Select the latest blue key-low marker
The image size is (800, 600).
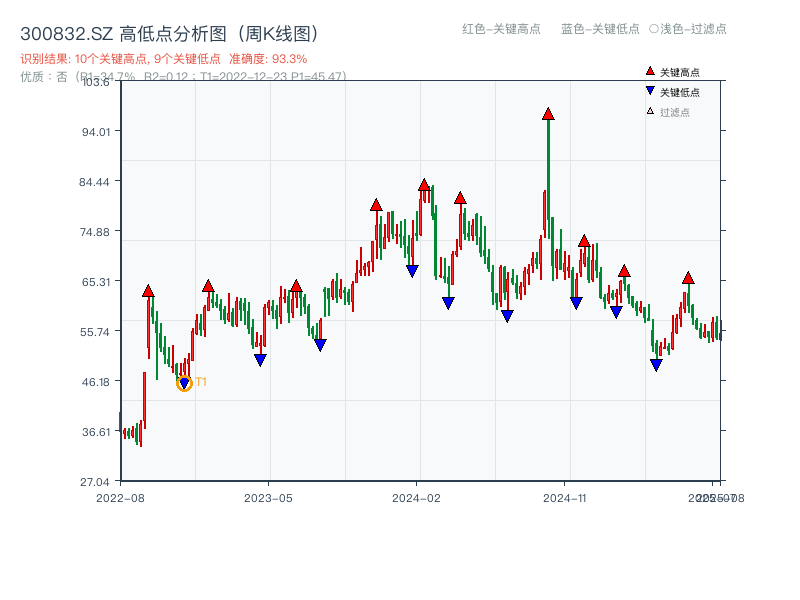pyautogui.click(x=656, y=365)
